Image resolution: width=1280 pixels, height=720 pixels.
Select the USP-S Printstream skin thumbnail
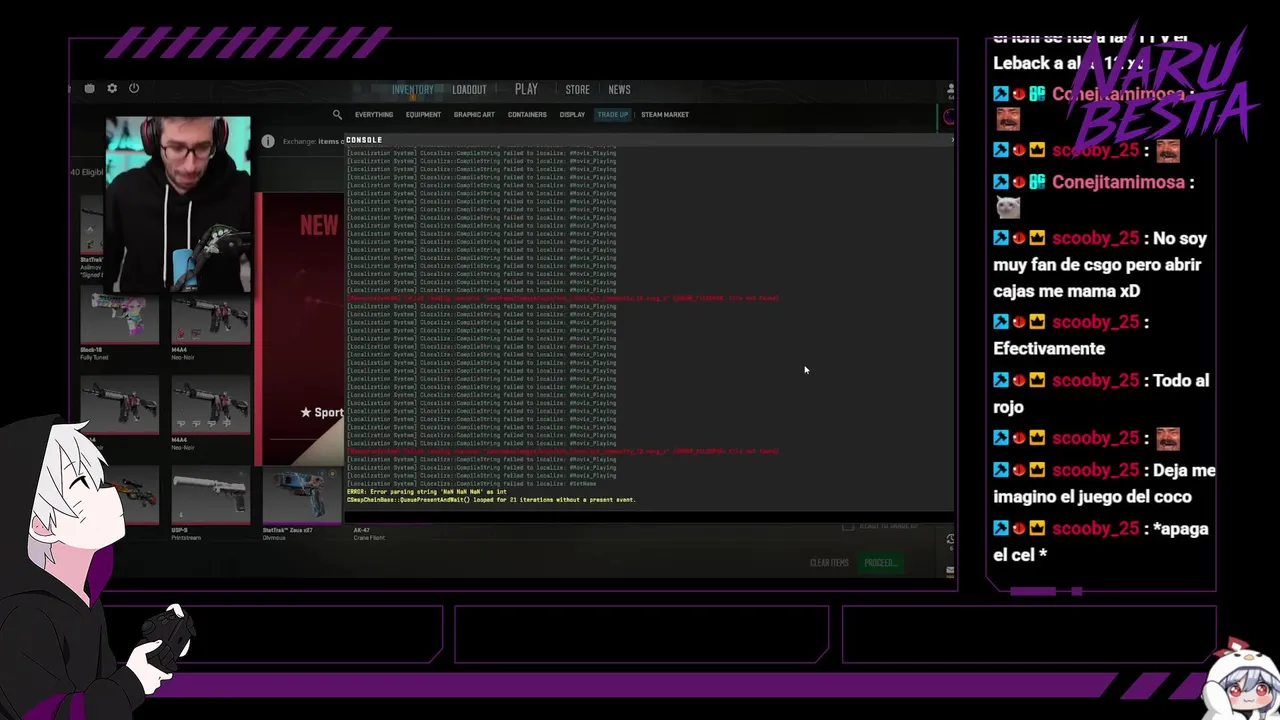coord(210,497)
